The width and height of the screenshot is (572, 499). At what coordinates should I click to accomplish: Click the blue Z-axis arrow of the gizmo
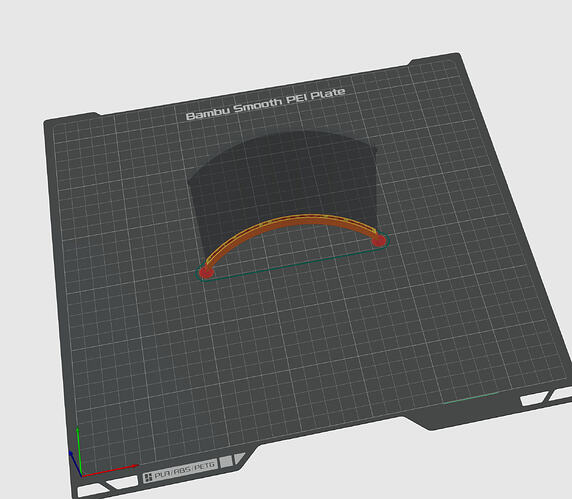75,463
